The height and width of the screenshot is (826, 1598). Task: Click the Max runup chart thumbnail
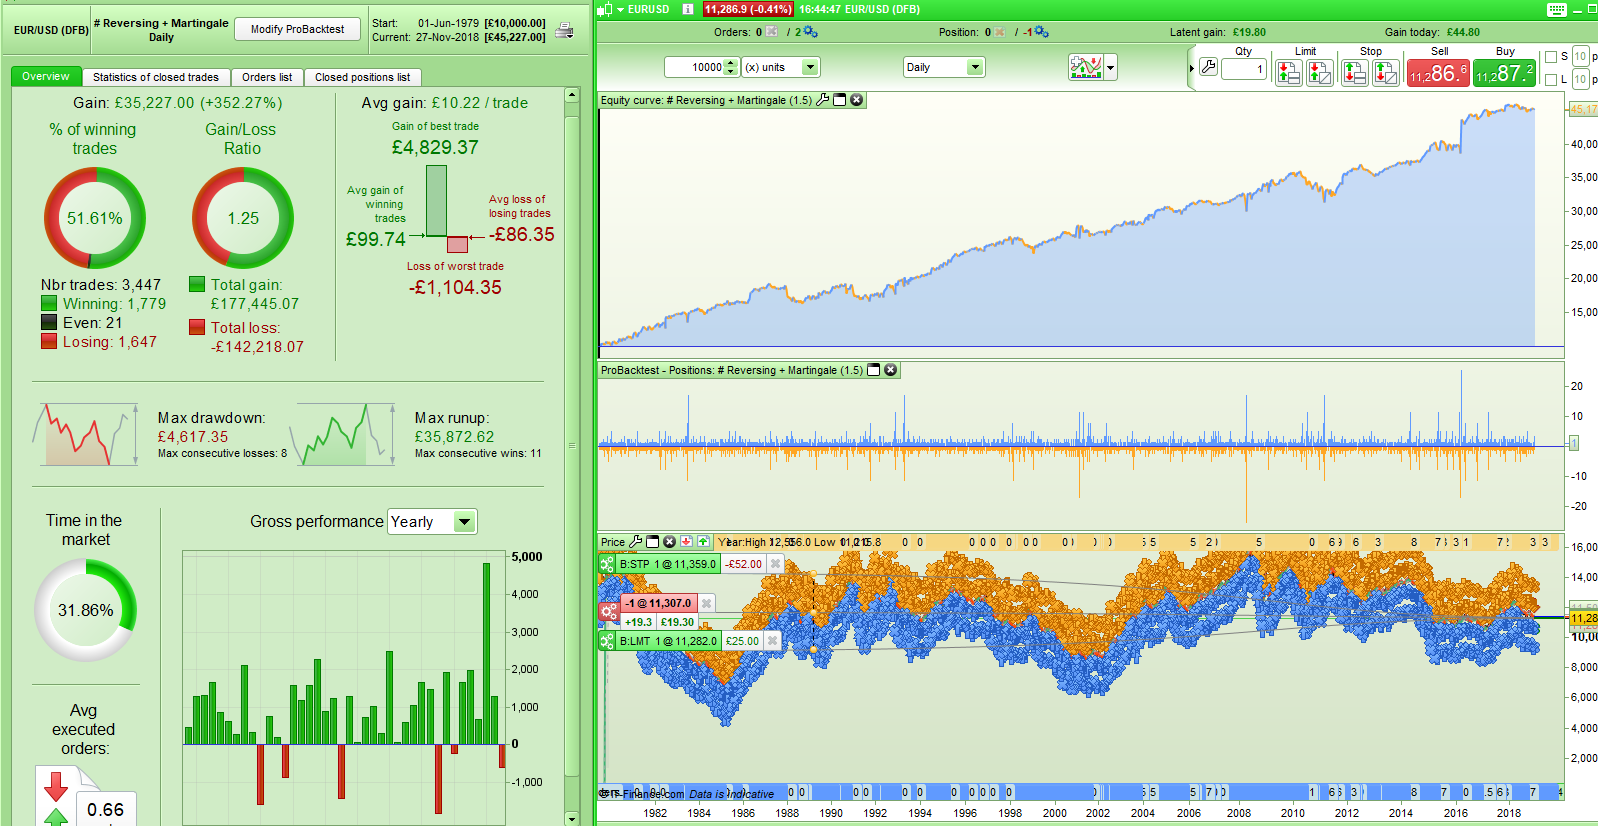344,434
